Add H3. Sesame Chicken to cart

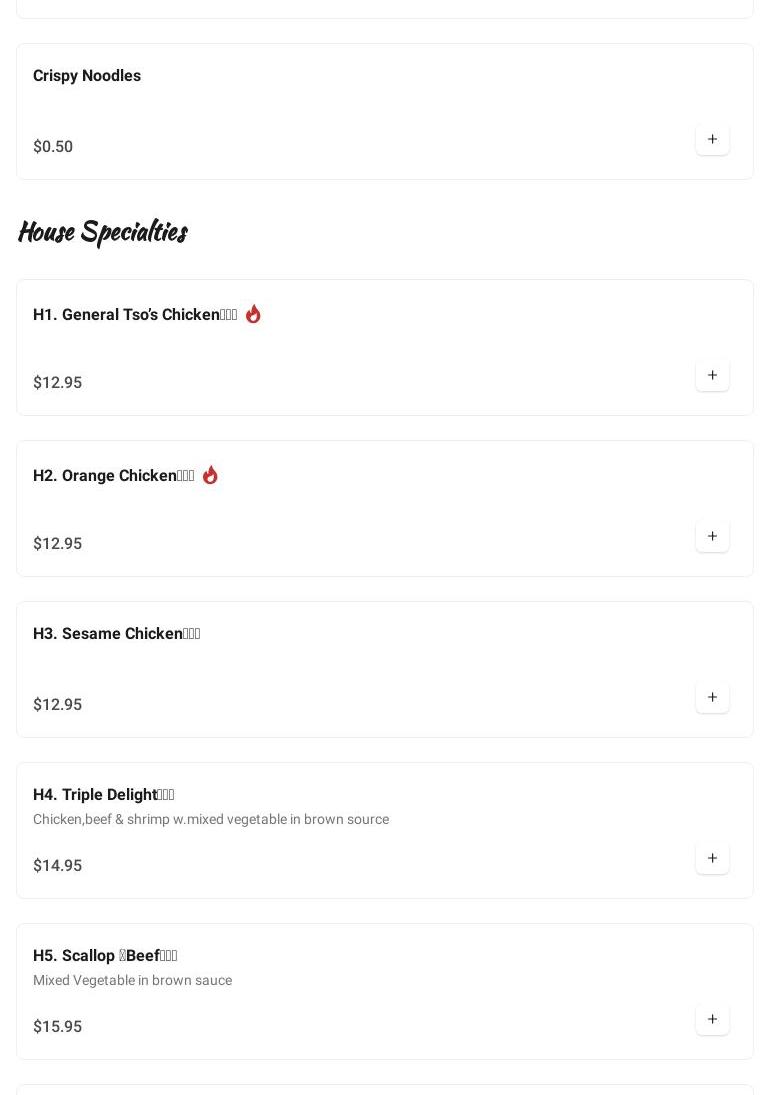tap(712, 698)
